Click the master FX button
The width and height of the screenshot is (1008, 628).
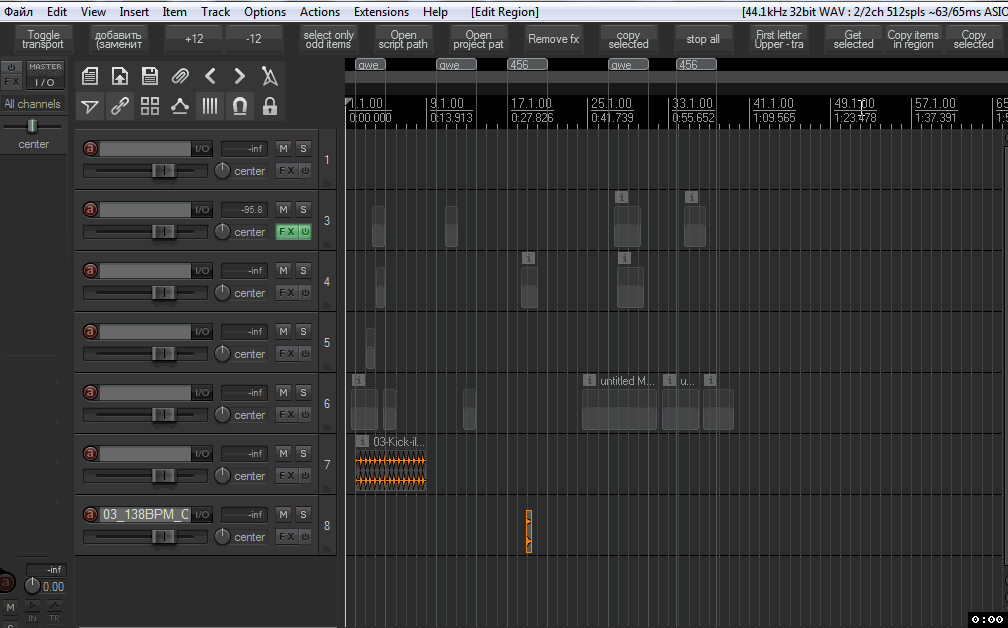pos(12,82)
